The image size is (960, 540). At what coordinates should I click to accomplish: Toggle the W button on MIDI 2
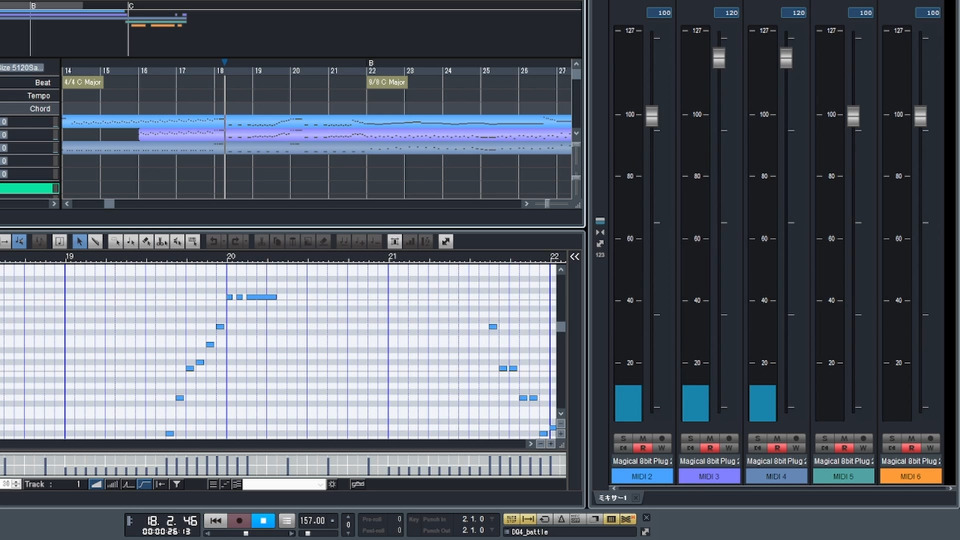(661, 448)
